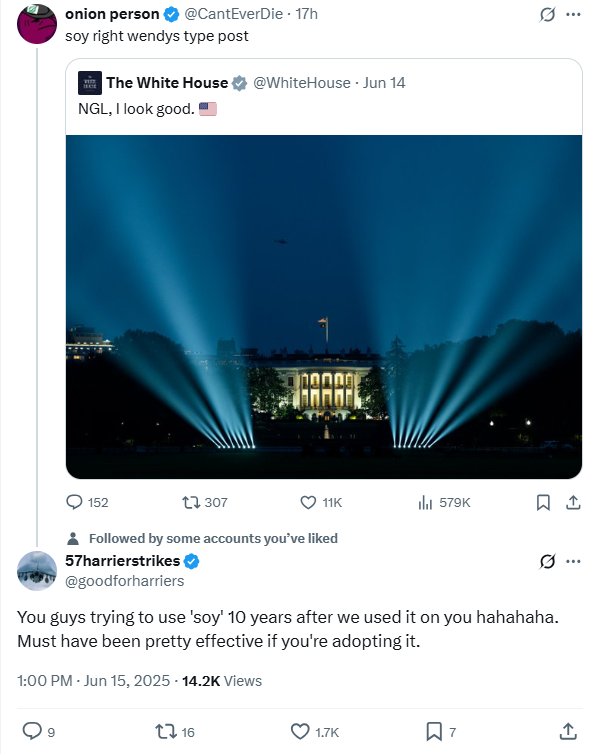Click Grok icon on 57harrierstrikes' post
Image resolution: width=597 pixels, height=754 pixels.
[547, 561]
